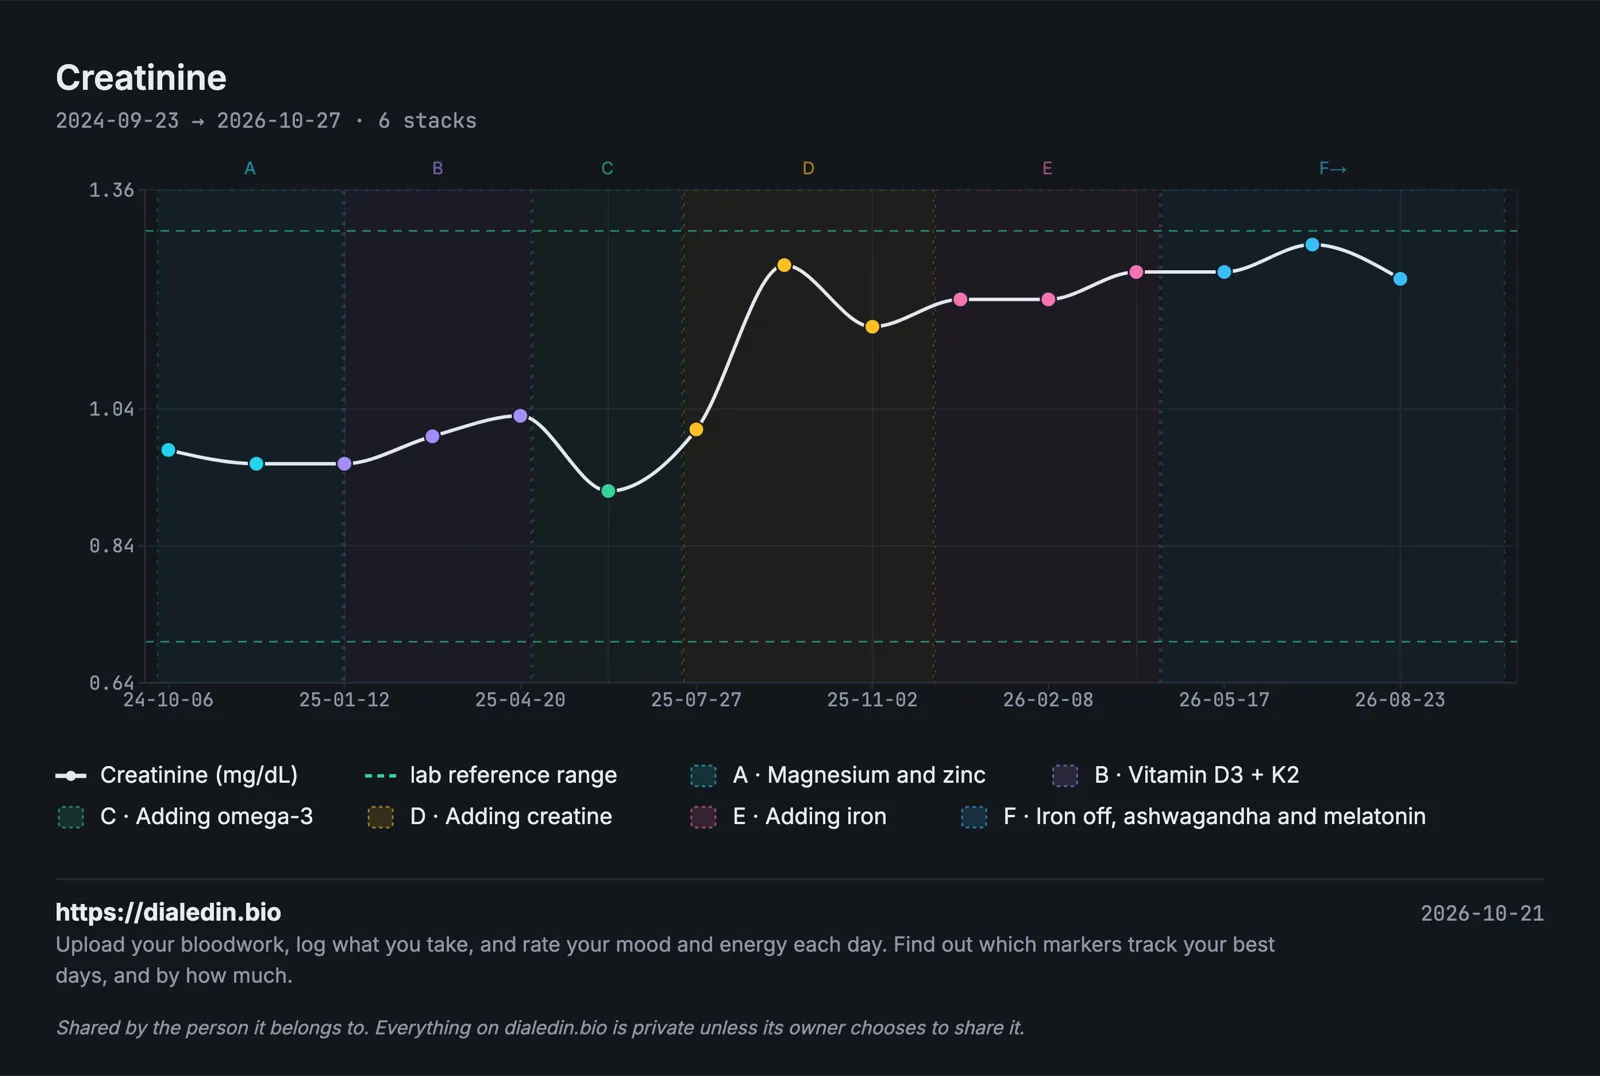Click the Adding creatine legend swatch
Viewport: 1600px width, 1076px height.
click(x=381, y=817)
